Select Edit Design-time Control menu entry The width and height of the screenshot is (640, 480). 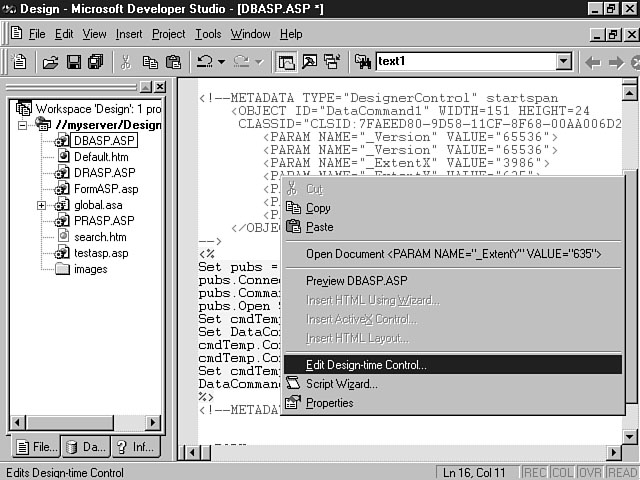pos(366,365)
